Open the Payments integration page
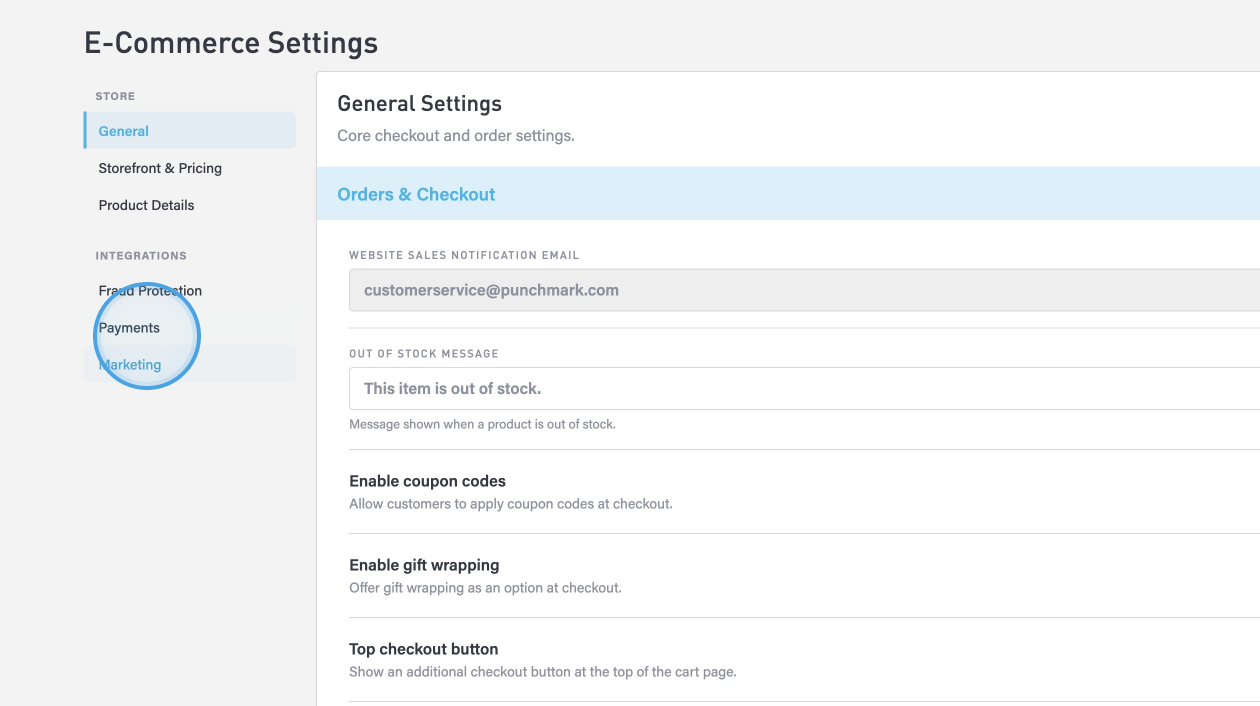The image size is (1260, 706). click(x=129, y=328)
